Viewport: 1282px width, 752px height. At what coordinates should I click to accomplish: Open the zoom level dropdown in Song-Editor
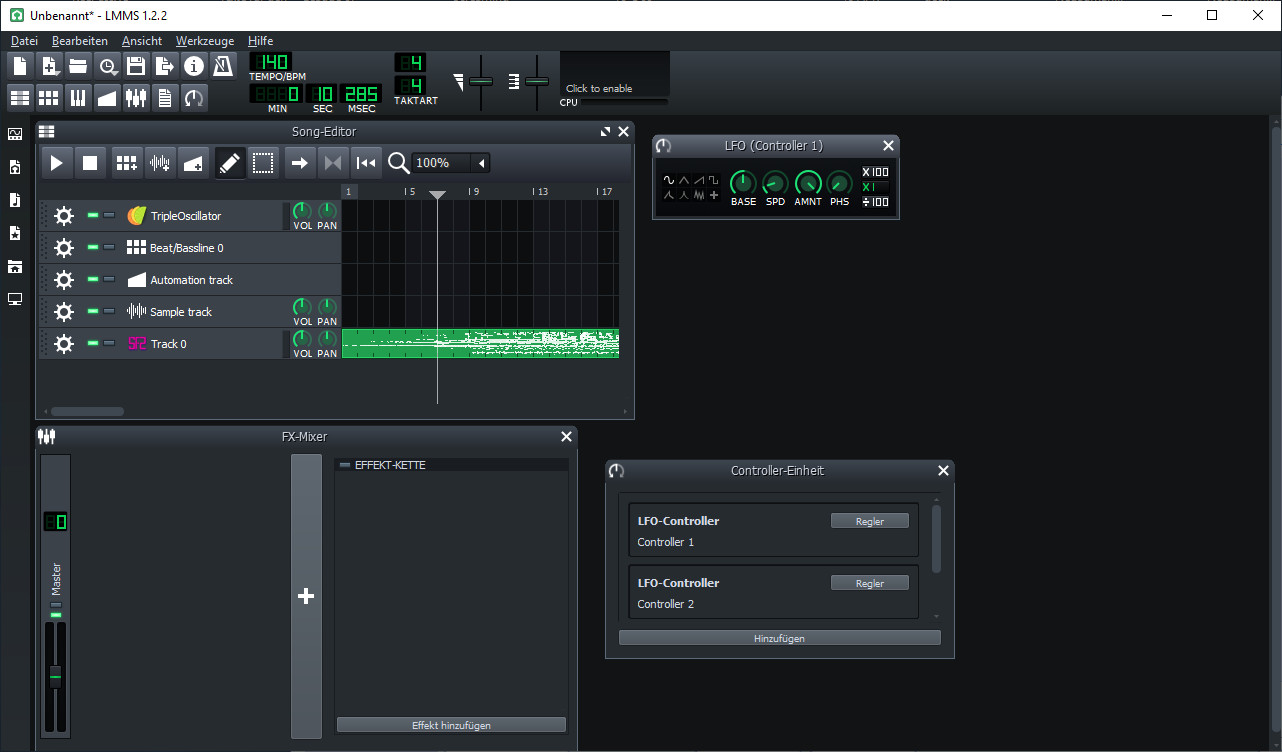[479, 162]
